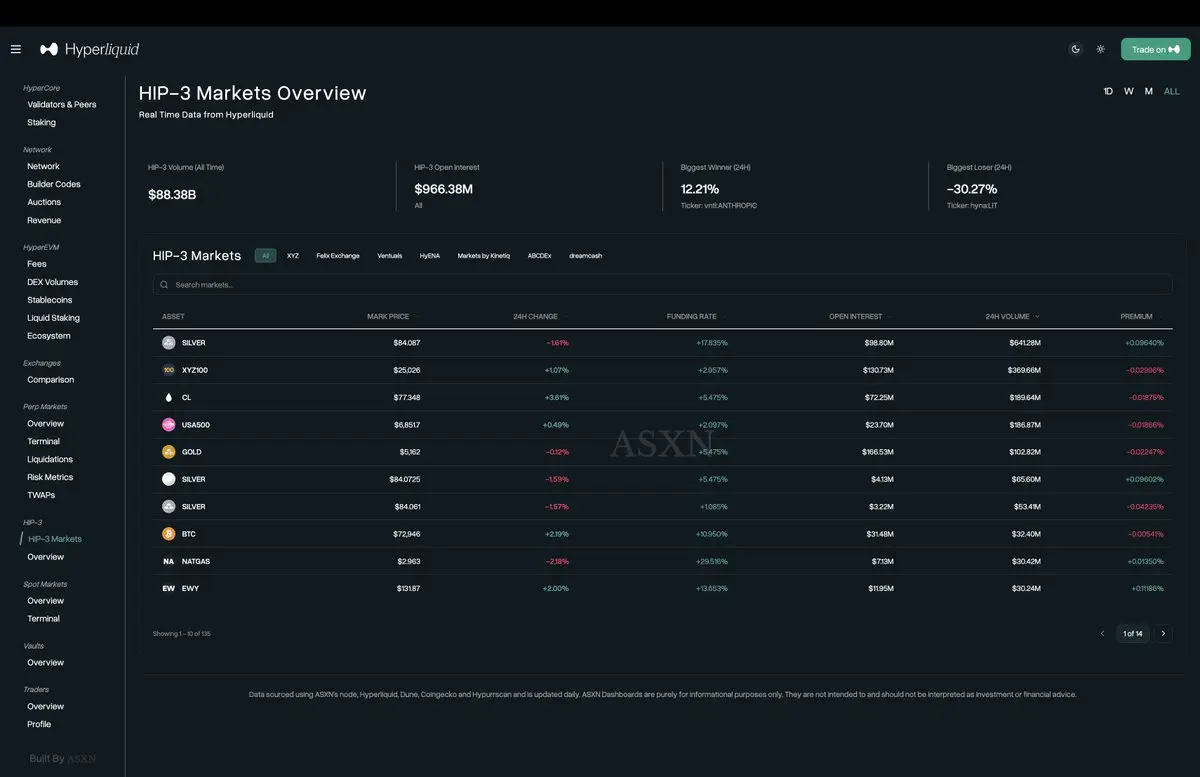
Task: Filter markets by HyENA
Action: [430, 255]
